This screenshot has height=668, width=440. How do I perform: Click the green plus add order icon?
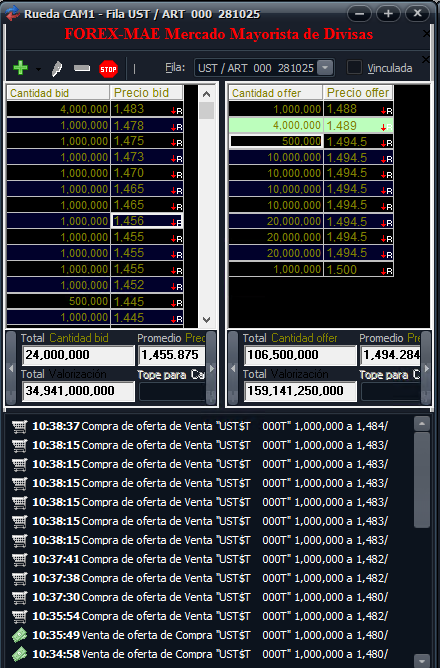(x=20, y=68)
